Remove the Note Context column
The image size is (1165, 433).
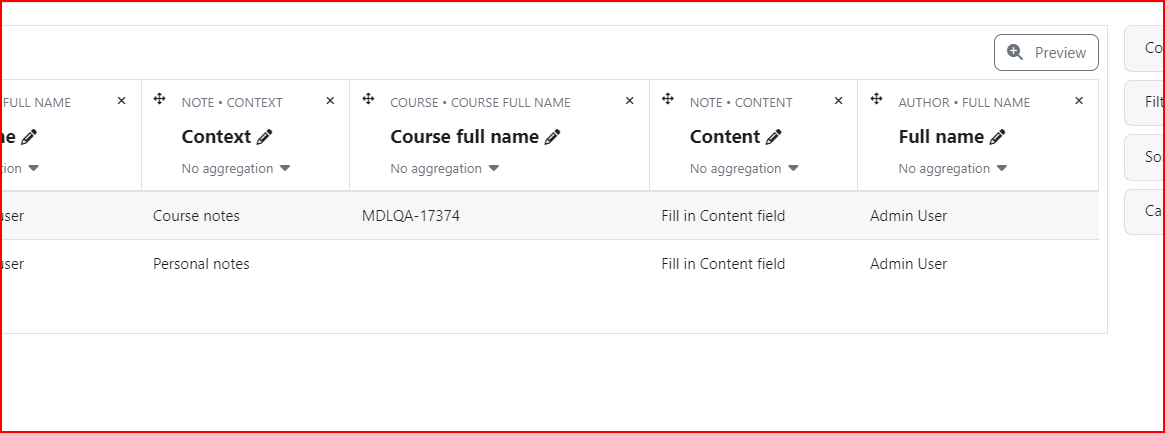point(331,101)
